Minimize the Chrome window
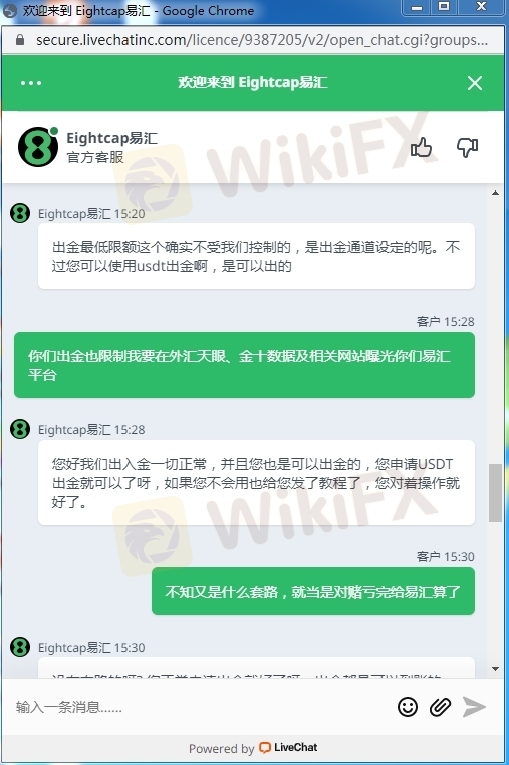 coord(417,7)
